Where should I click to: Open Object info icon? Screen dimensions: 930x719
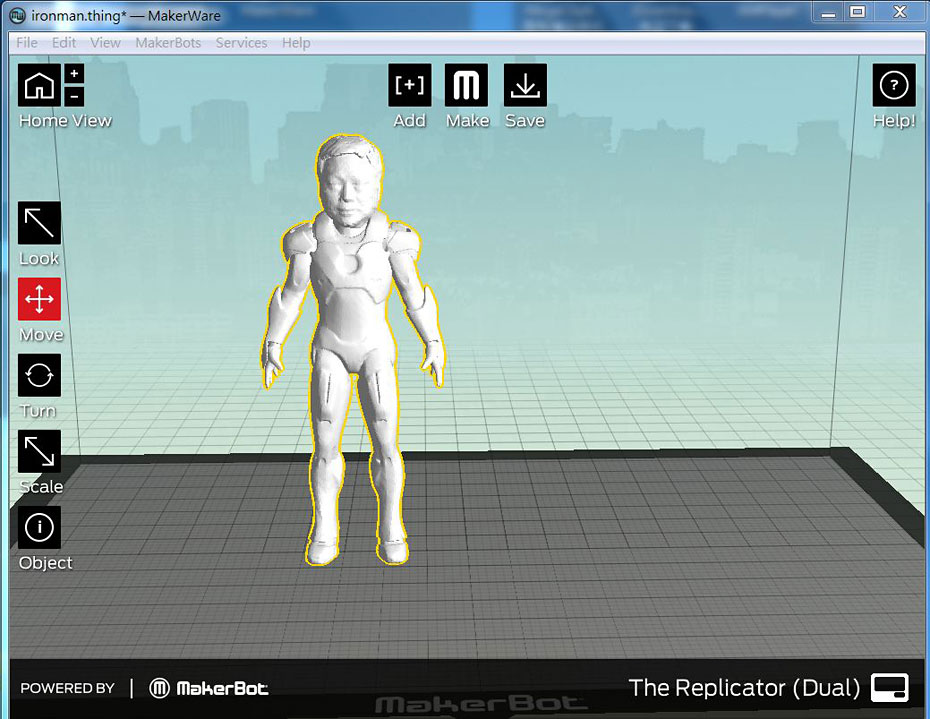(x=39, y=527)
